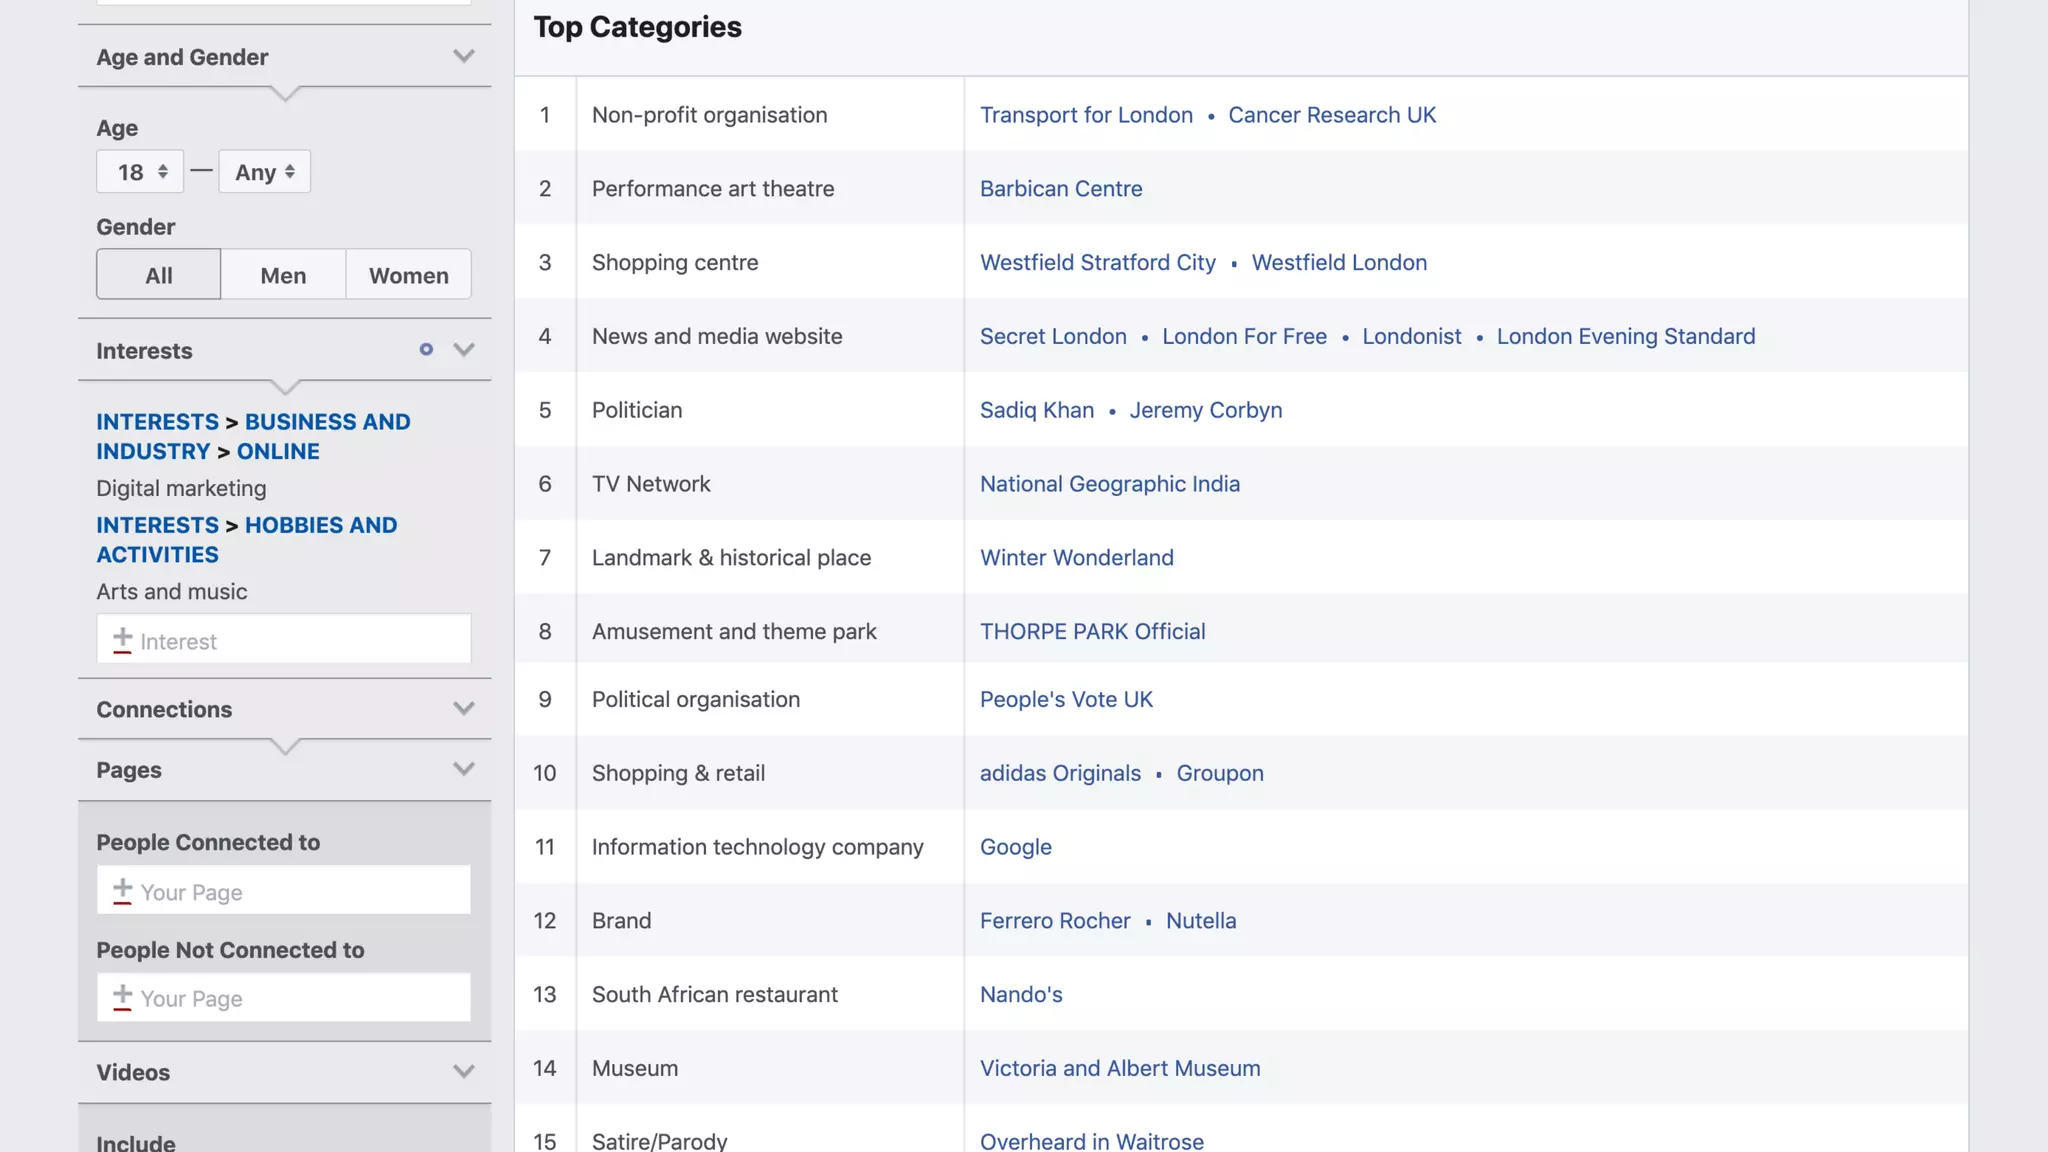2048x1152 pixels.
Task: Click the Interest input field
Action: coord(300,641)
